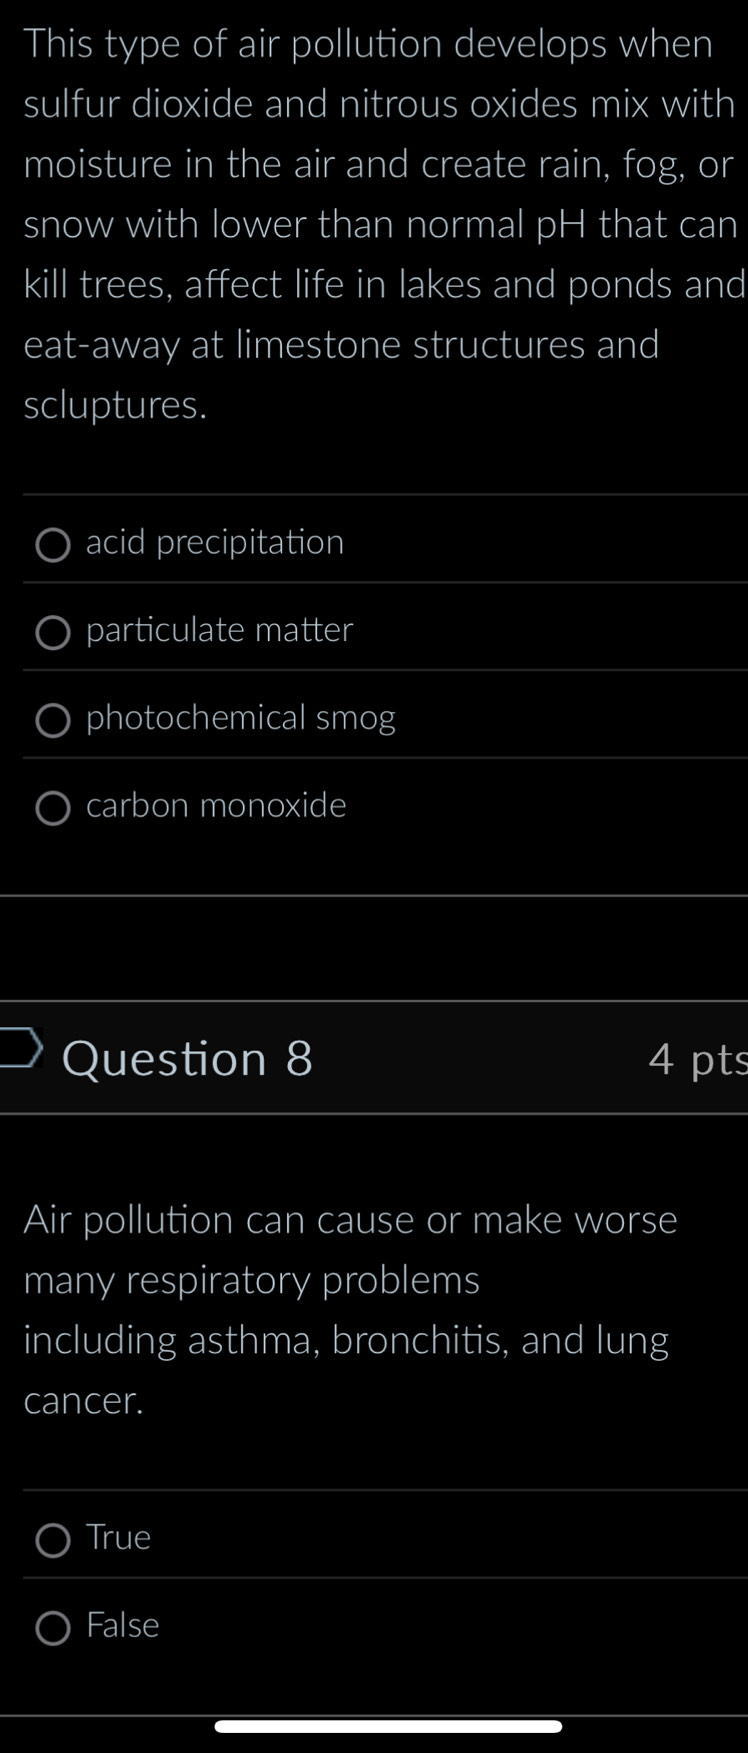Select the "False" radio button

pyautogui.click(x=53, y=1629)
